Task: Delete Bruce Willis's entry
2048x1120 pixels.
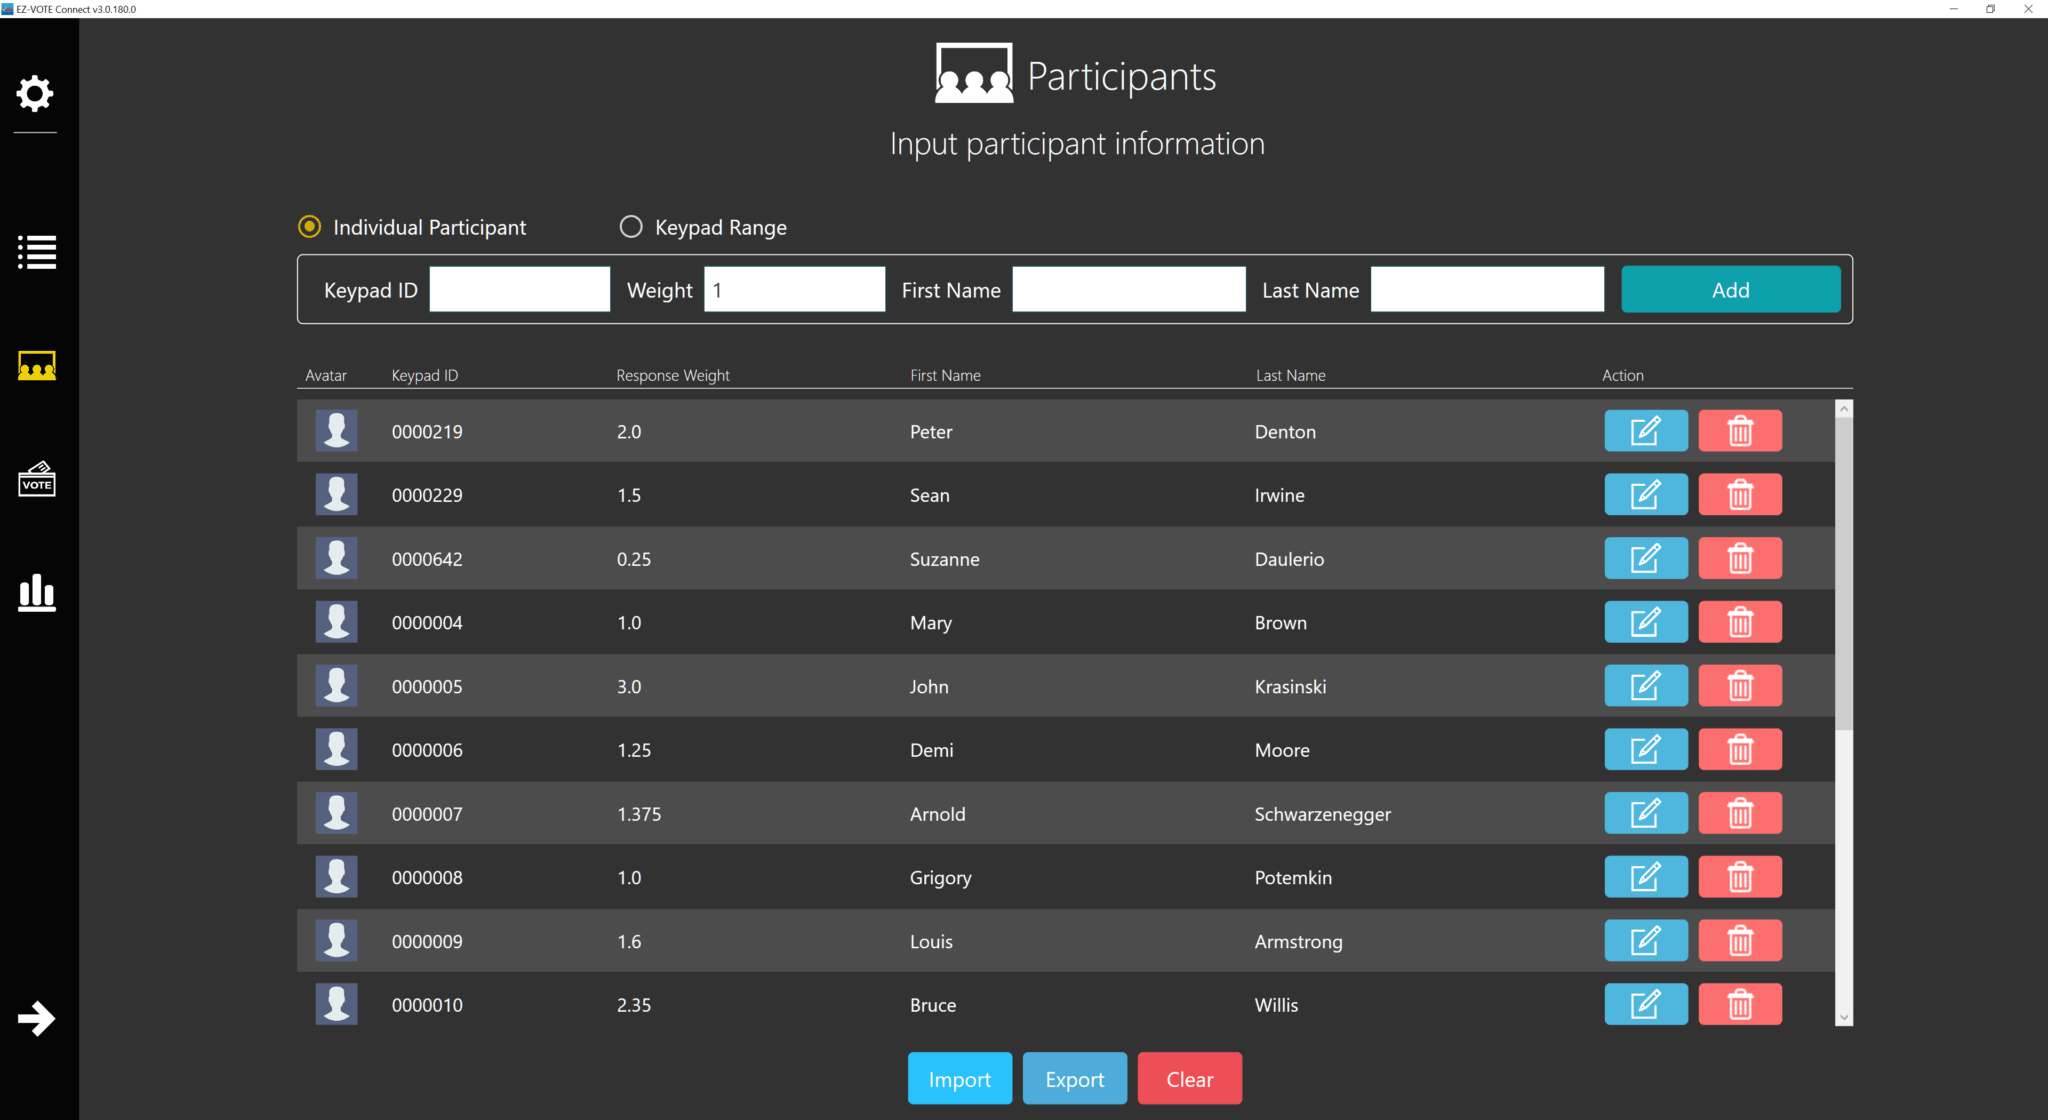Action: tap(1740, 1004)
